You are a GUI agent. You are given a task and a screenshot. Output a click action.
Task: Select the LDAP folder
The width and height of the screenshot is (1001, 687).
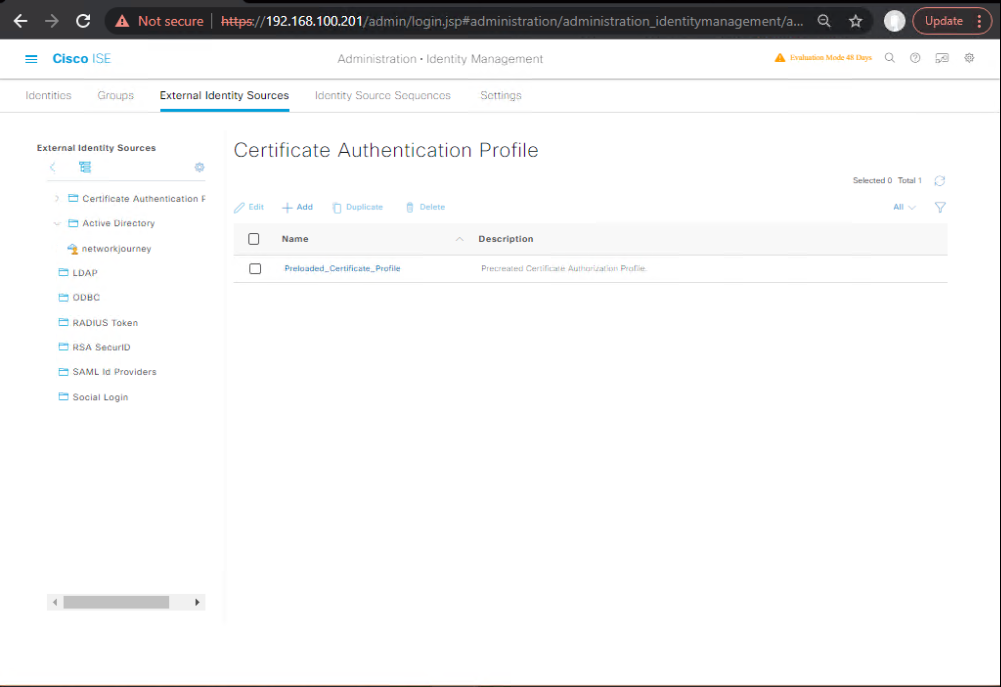coord(78,273)
